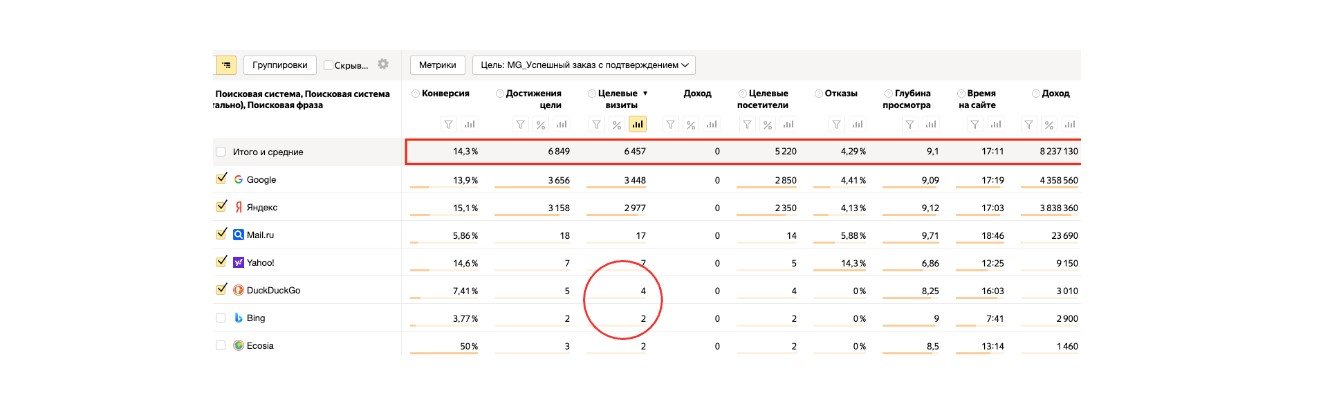
Task: Open table settings gear icon
Action: tap(383, 64)
